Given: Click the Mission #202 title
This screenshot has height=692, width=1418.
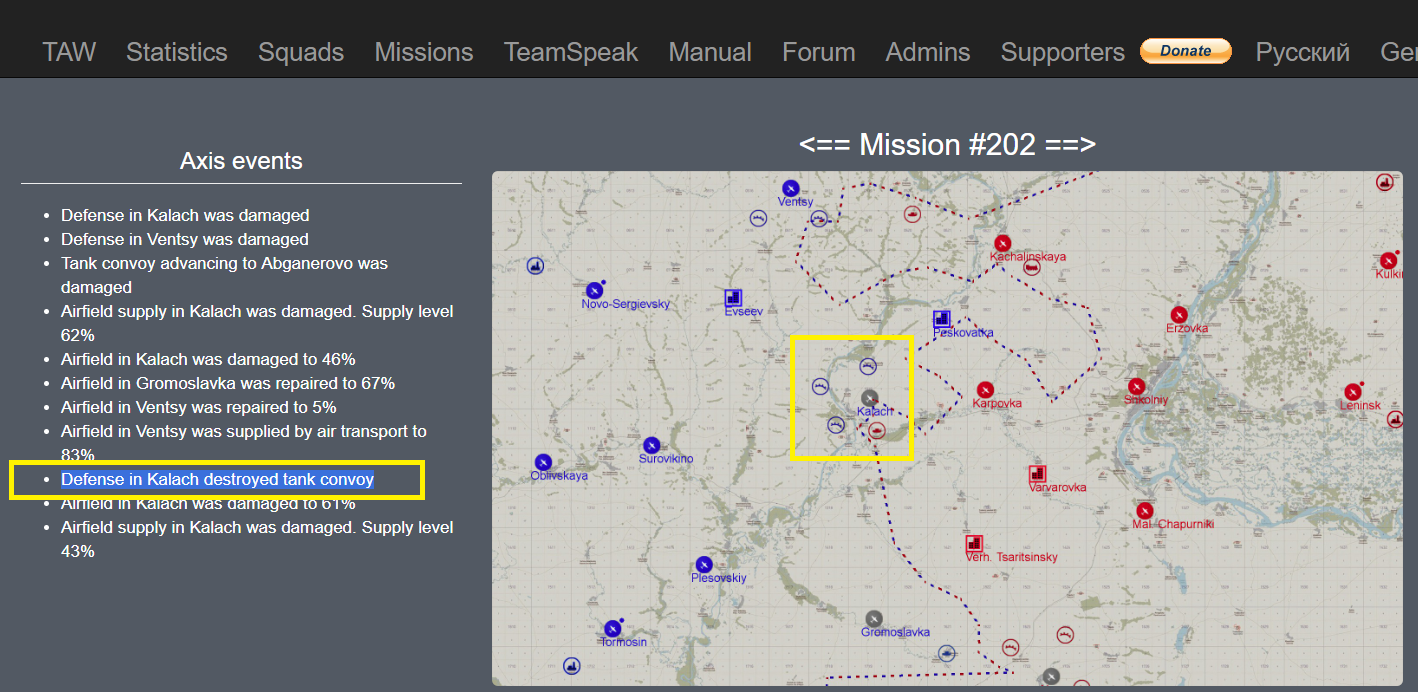Looking at the screenshot, I should point(947,144).
